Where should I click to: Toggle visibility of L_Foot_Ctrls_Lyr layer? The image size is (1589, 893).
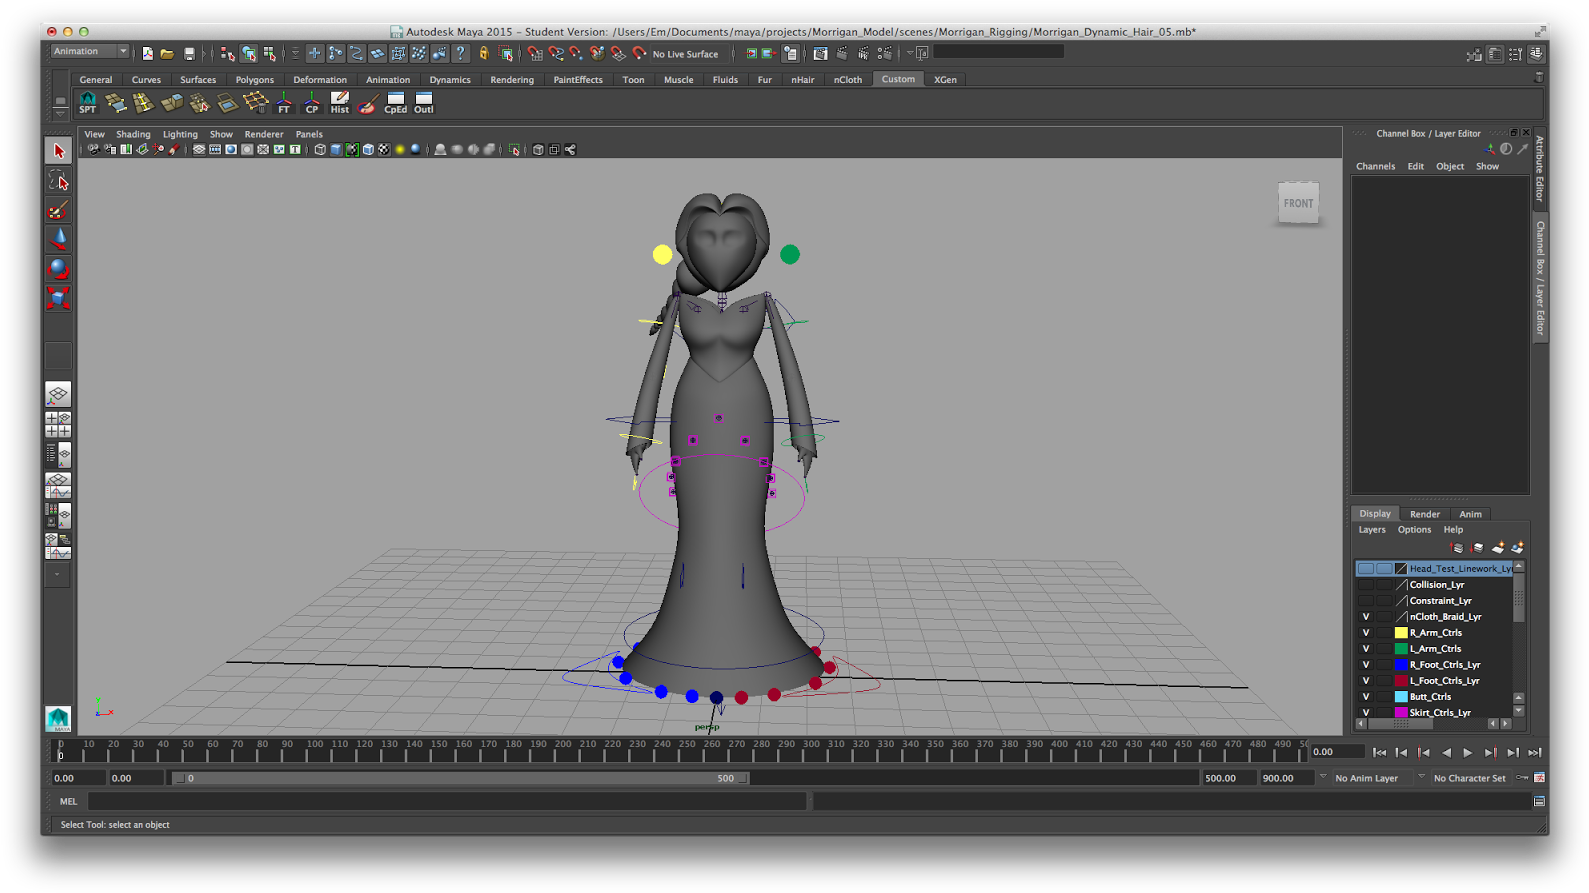(1366, 681)
